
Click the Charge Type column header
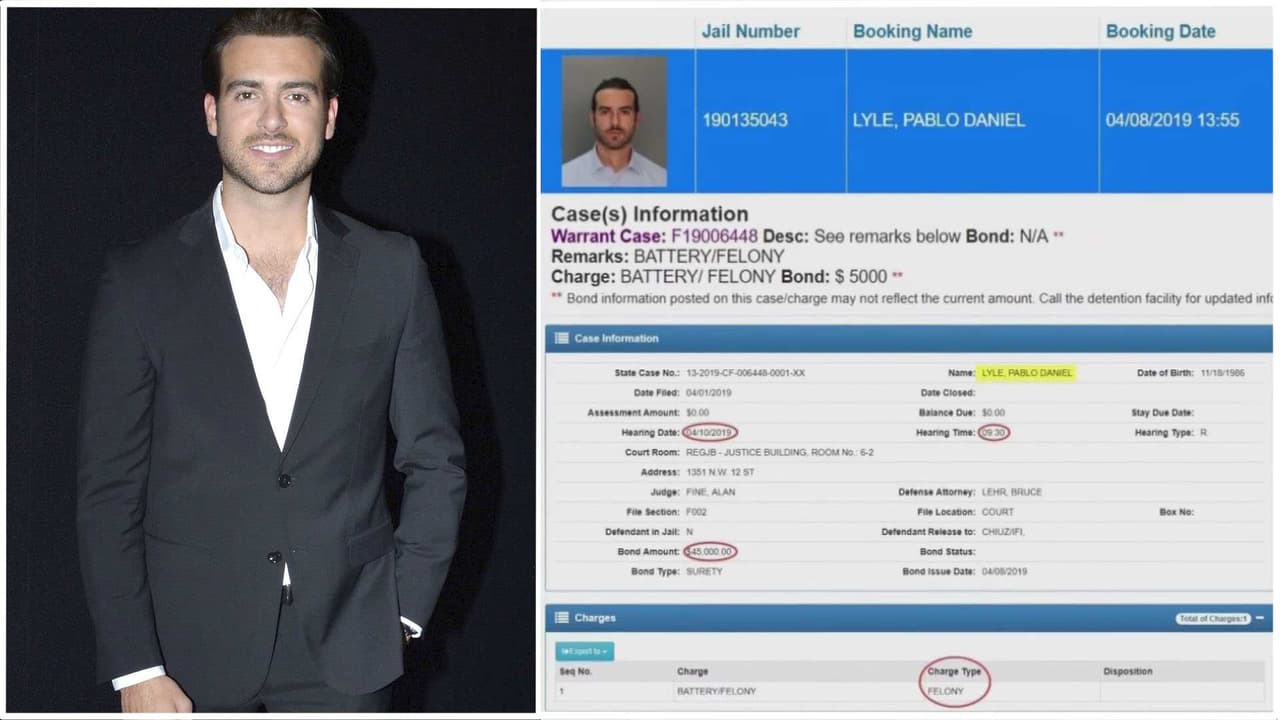click(x=955, y=672)
